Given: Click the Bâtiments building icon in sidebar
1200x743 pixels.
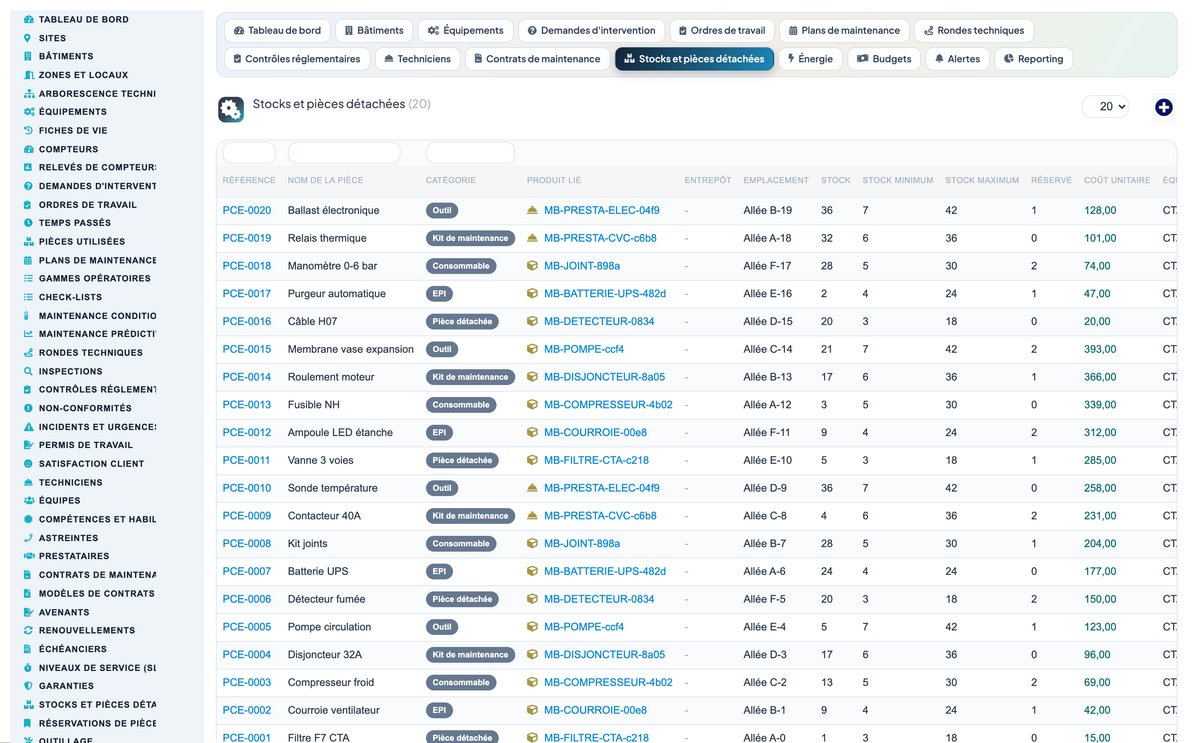Looking at the screenshot, I should coord(28,56).
